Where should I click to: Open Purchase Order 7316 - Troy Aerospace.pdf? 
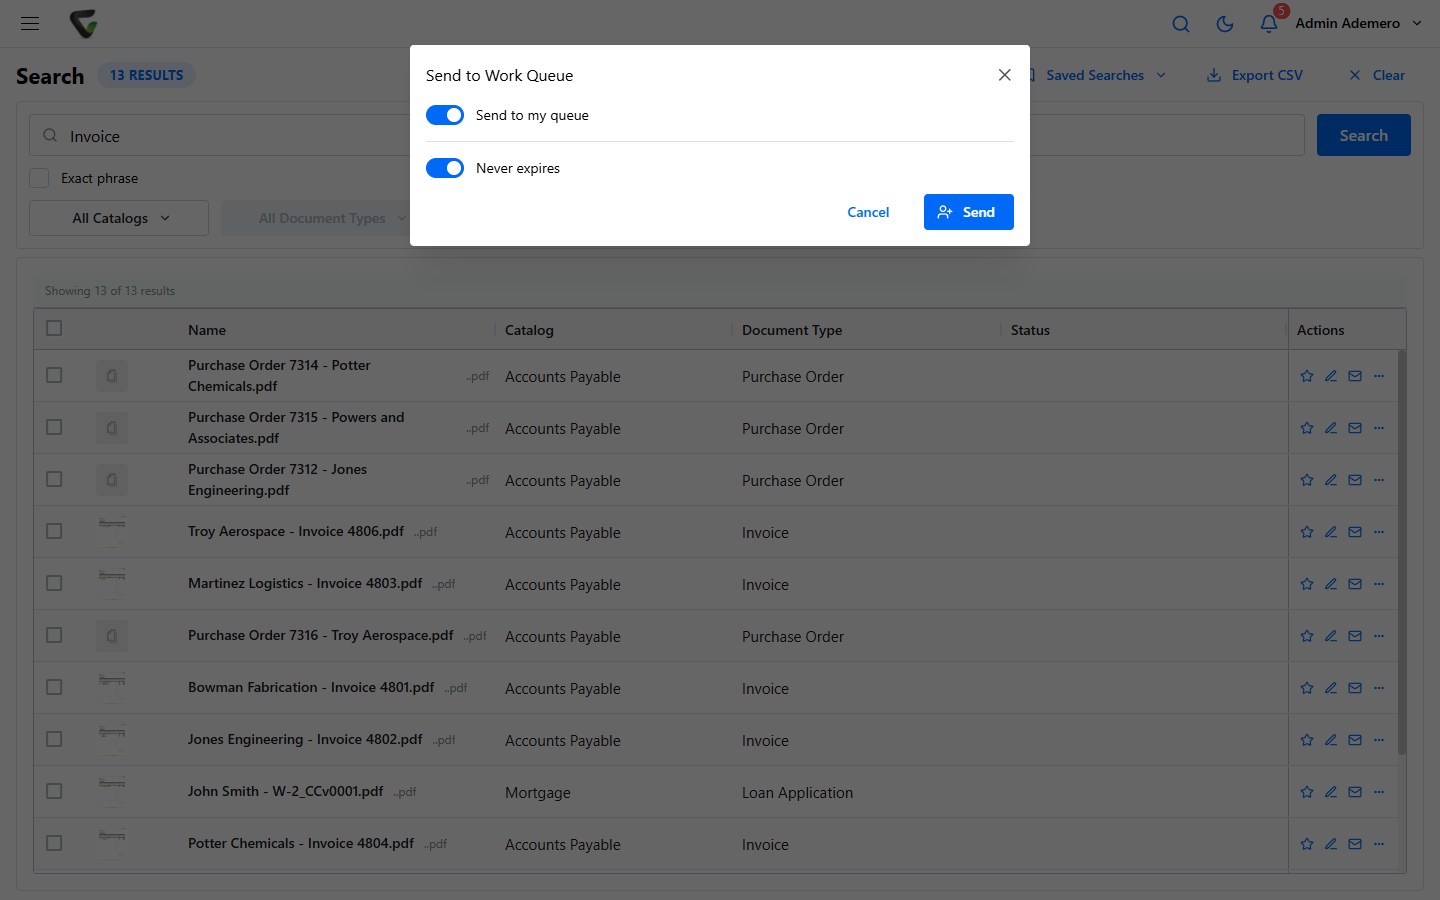321,635
